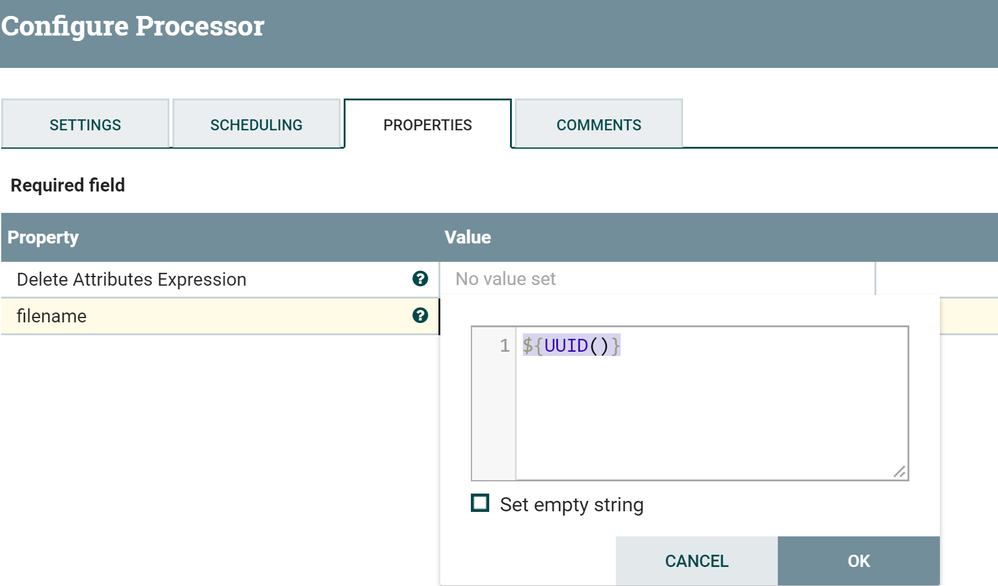Click inside the expression editor text area
This screenshot has height=586, width=998.
710,420
